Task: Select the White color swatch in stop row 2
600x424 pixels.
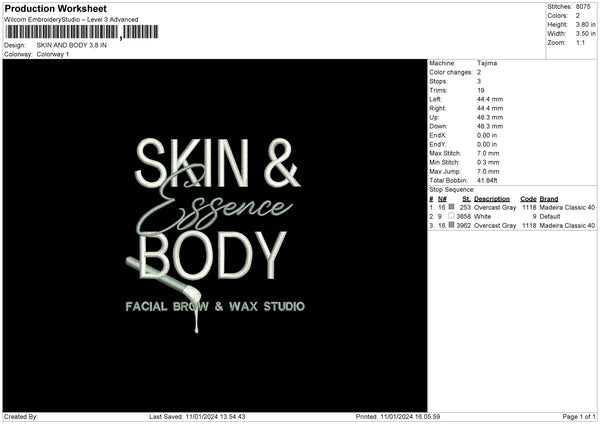Action: pos(452,216)
